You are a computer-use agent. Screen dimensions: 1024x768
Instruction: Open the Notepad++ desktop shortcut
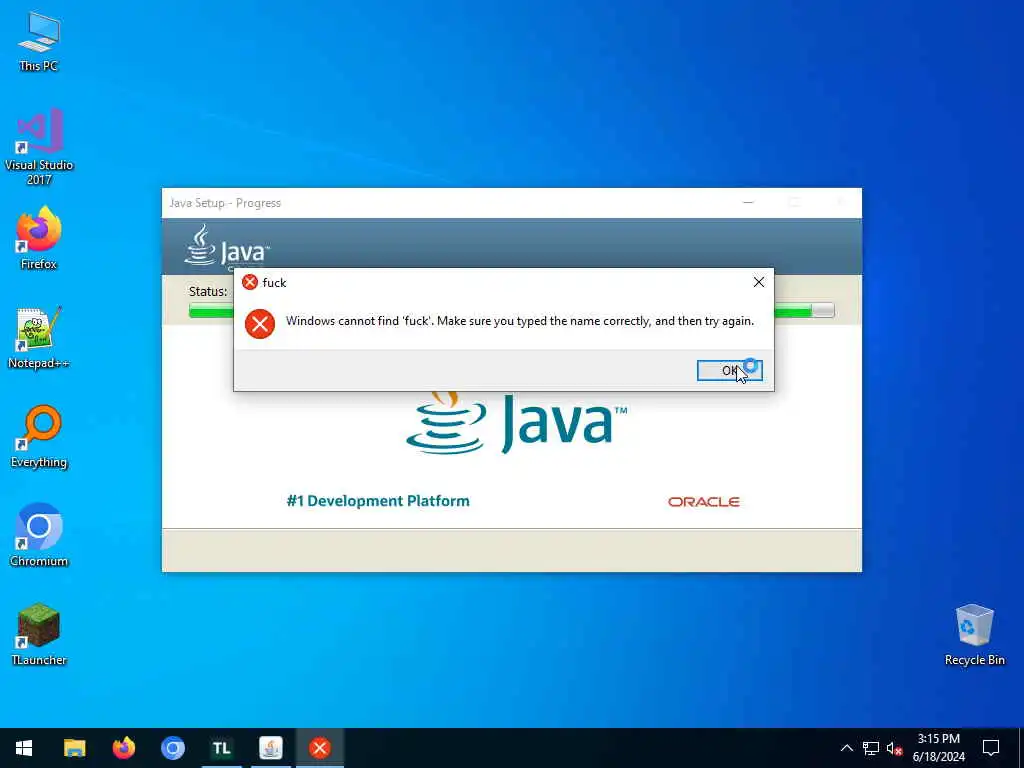(x=39, y=338)
